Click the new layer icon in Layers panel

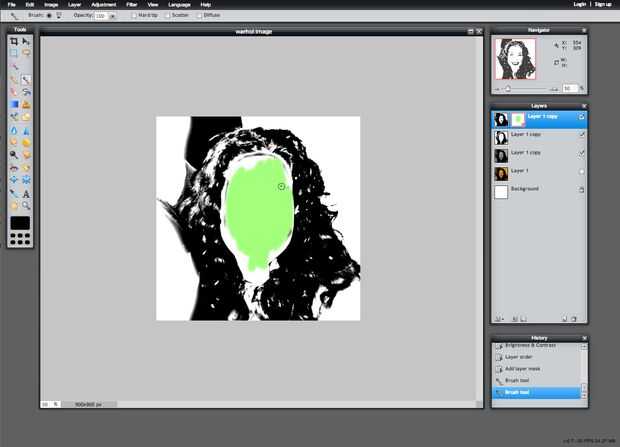(564, 318)
